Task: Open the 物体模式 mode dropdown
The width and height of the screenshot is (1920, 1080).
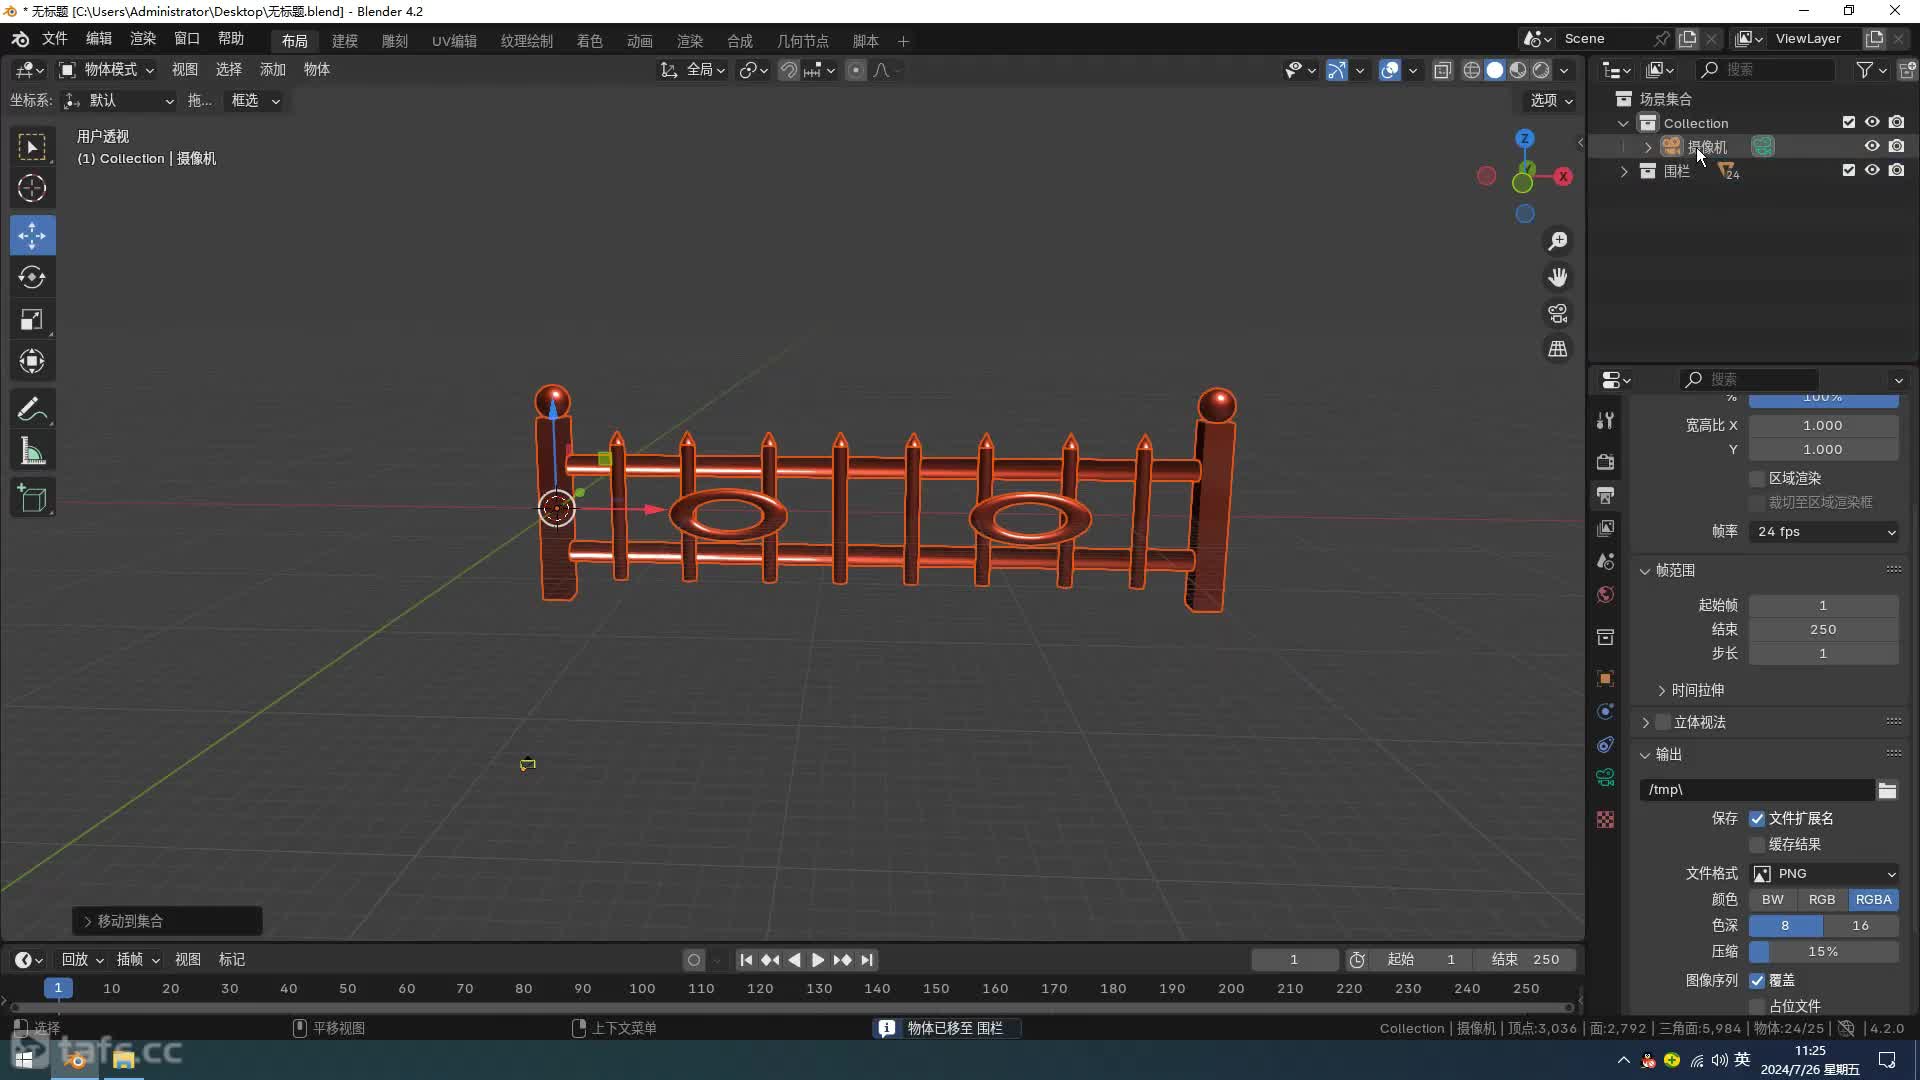Action: pyautogui.click(x=106, y=70)
